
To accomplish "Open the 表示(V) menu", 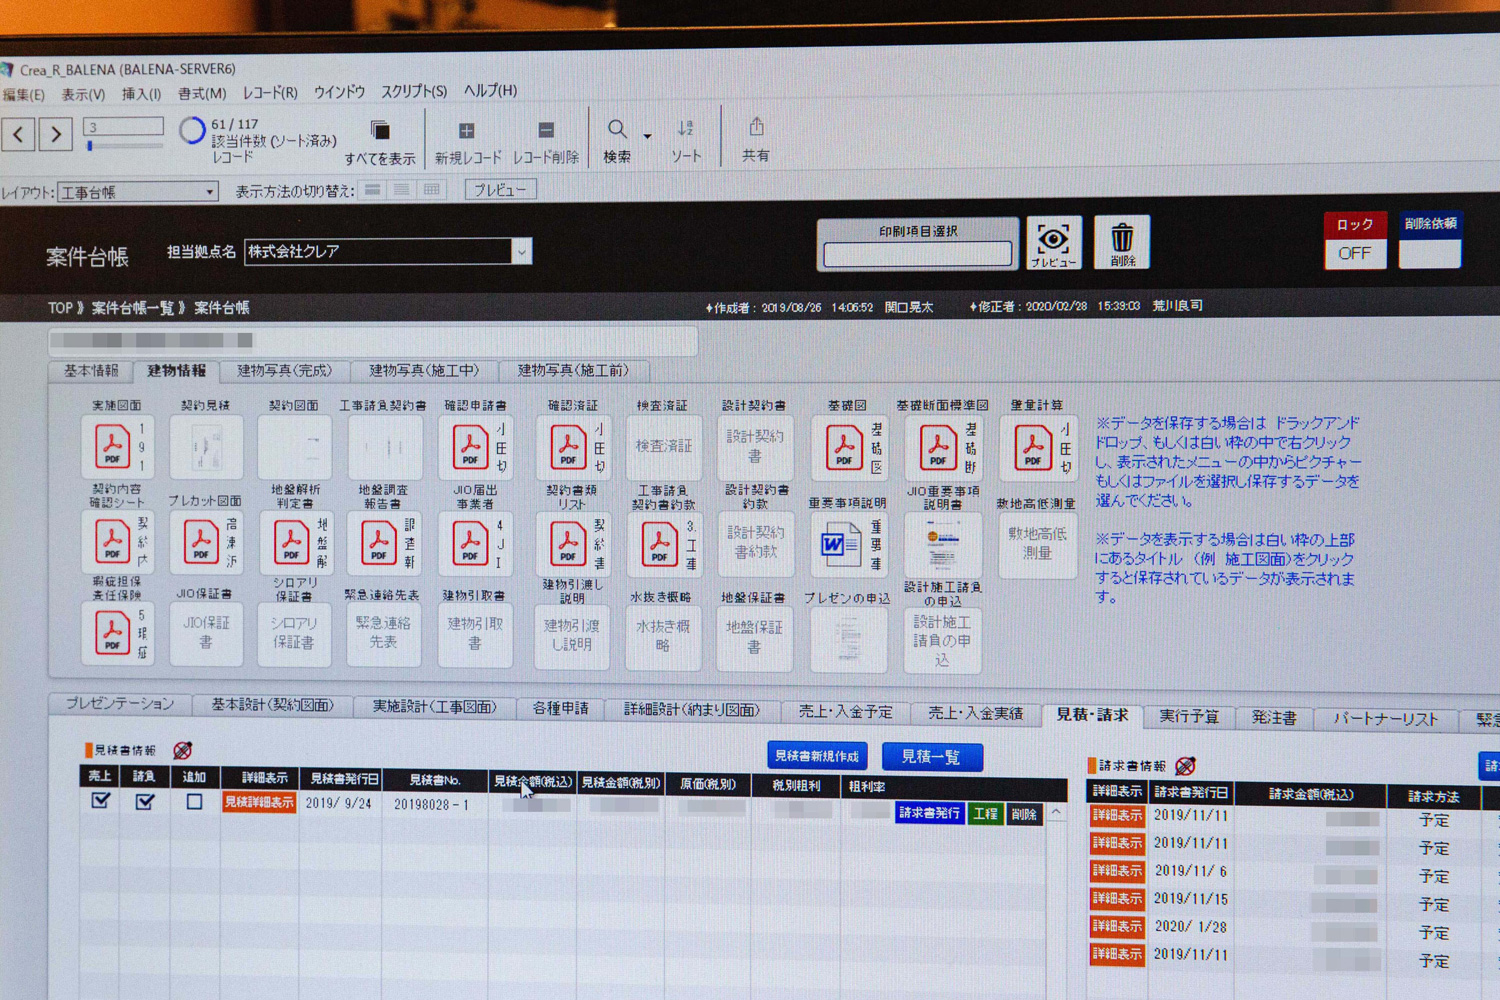I will click(x=83, y=95).
